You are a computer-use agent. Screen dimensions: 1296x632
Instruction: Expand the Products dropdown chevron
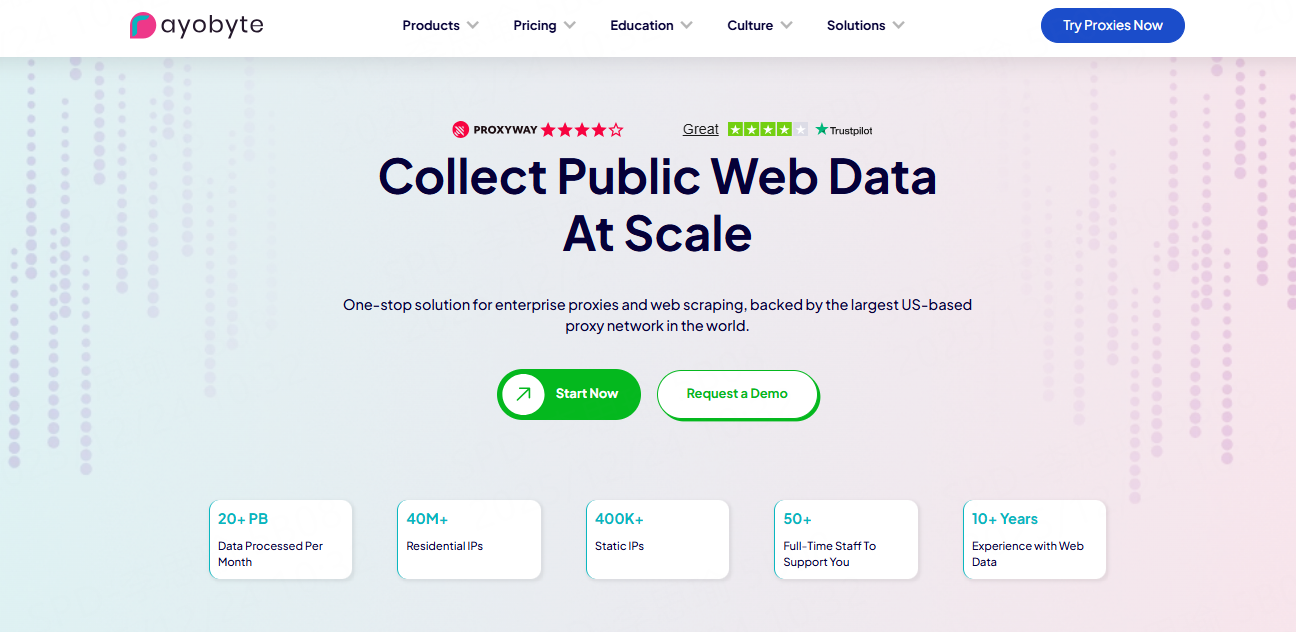473,25
